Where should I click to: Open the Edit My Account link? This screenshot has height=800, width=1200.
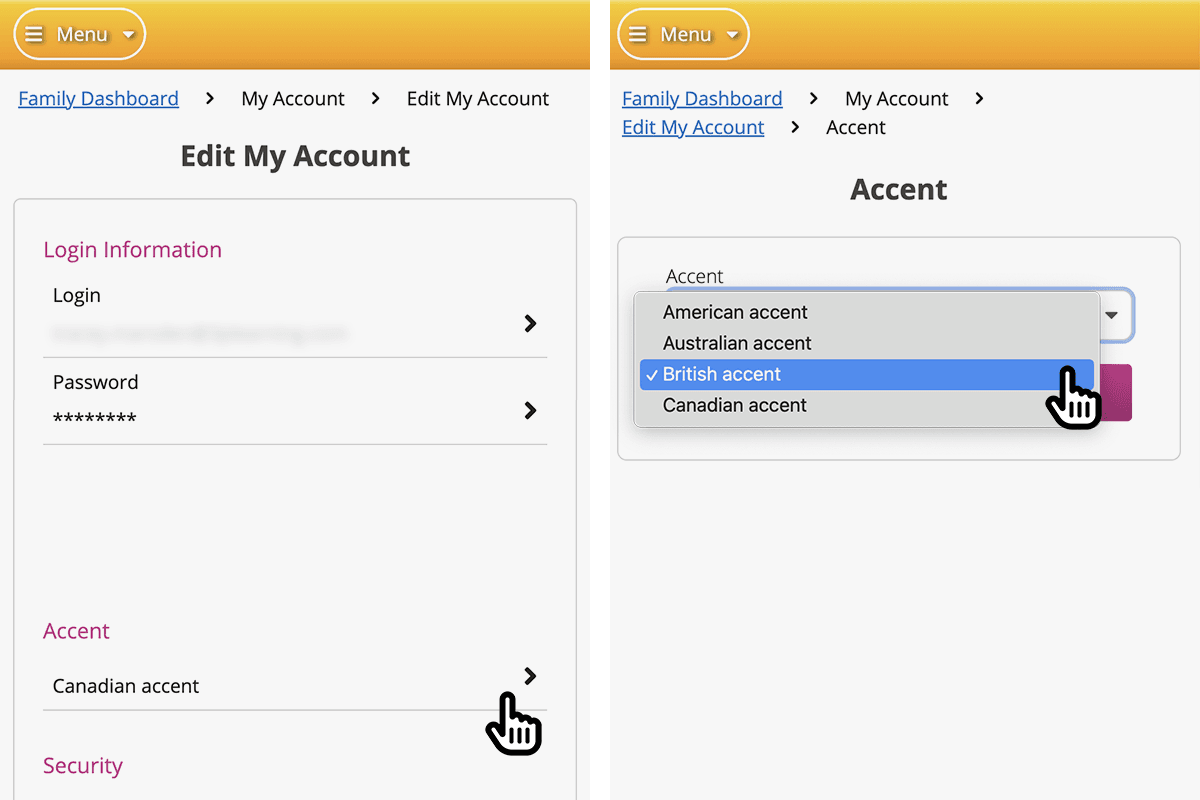[x=693, y=127]
